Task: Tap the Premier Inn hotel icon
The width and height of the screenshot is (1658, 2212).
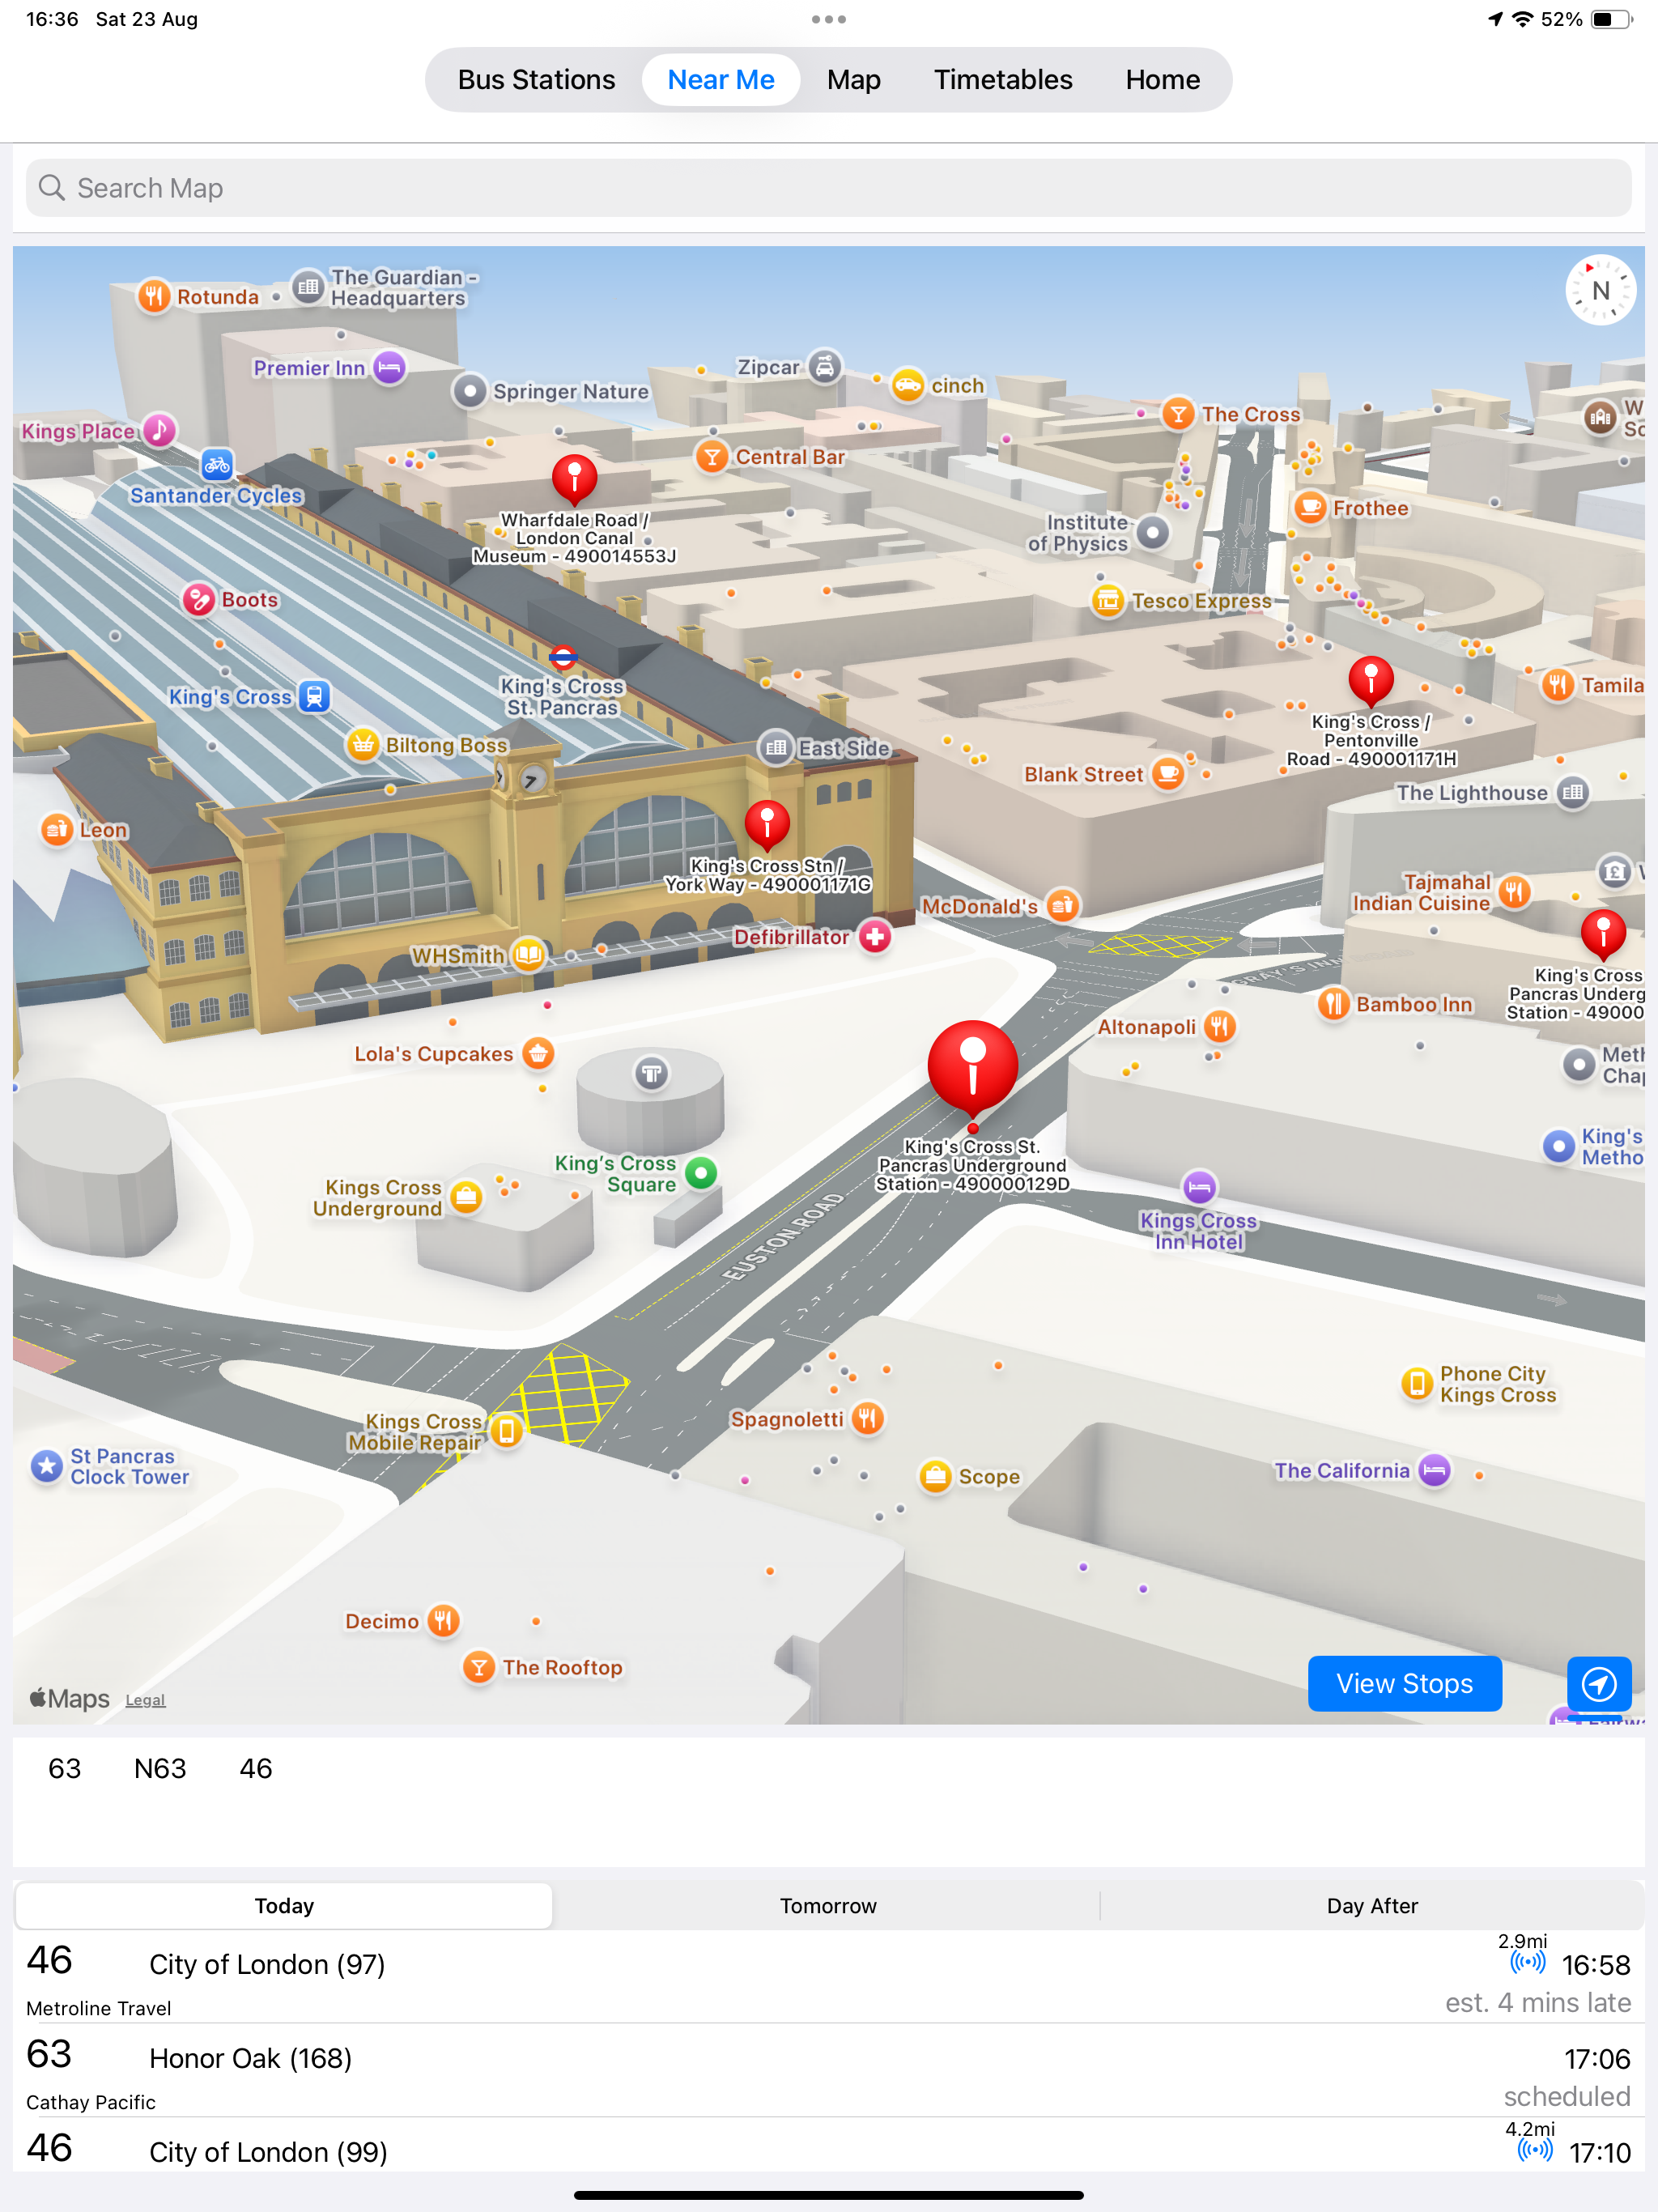Action: coord(389,368)
